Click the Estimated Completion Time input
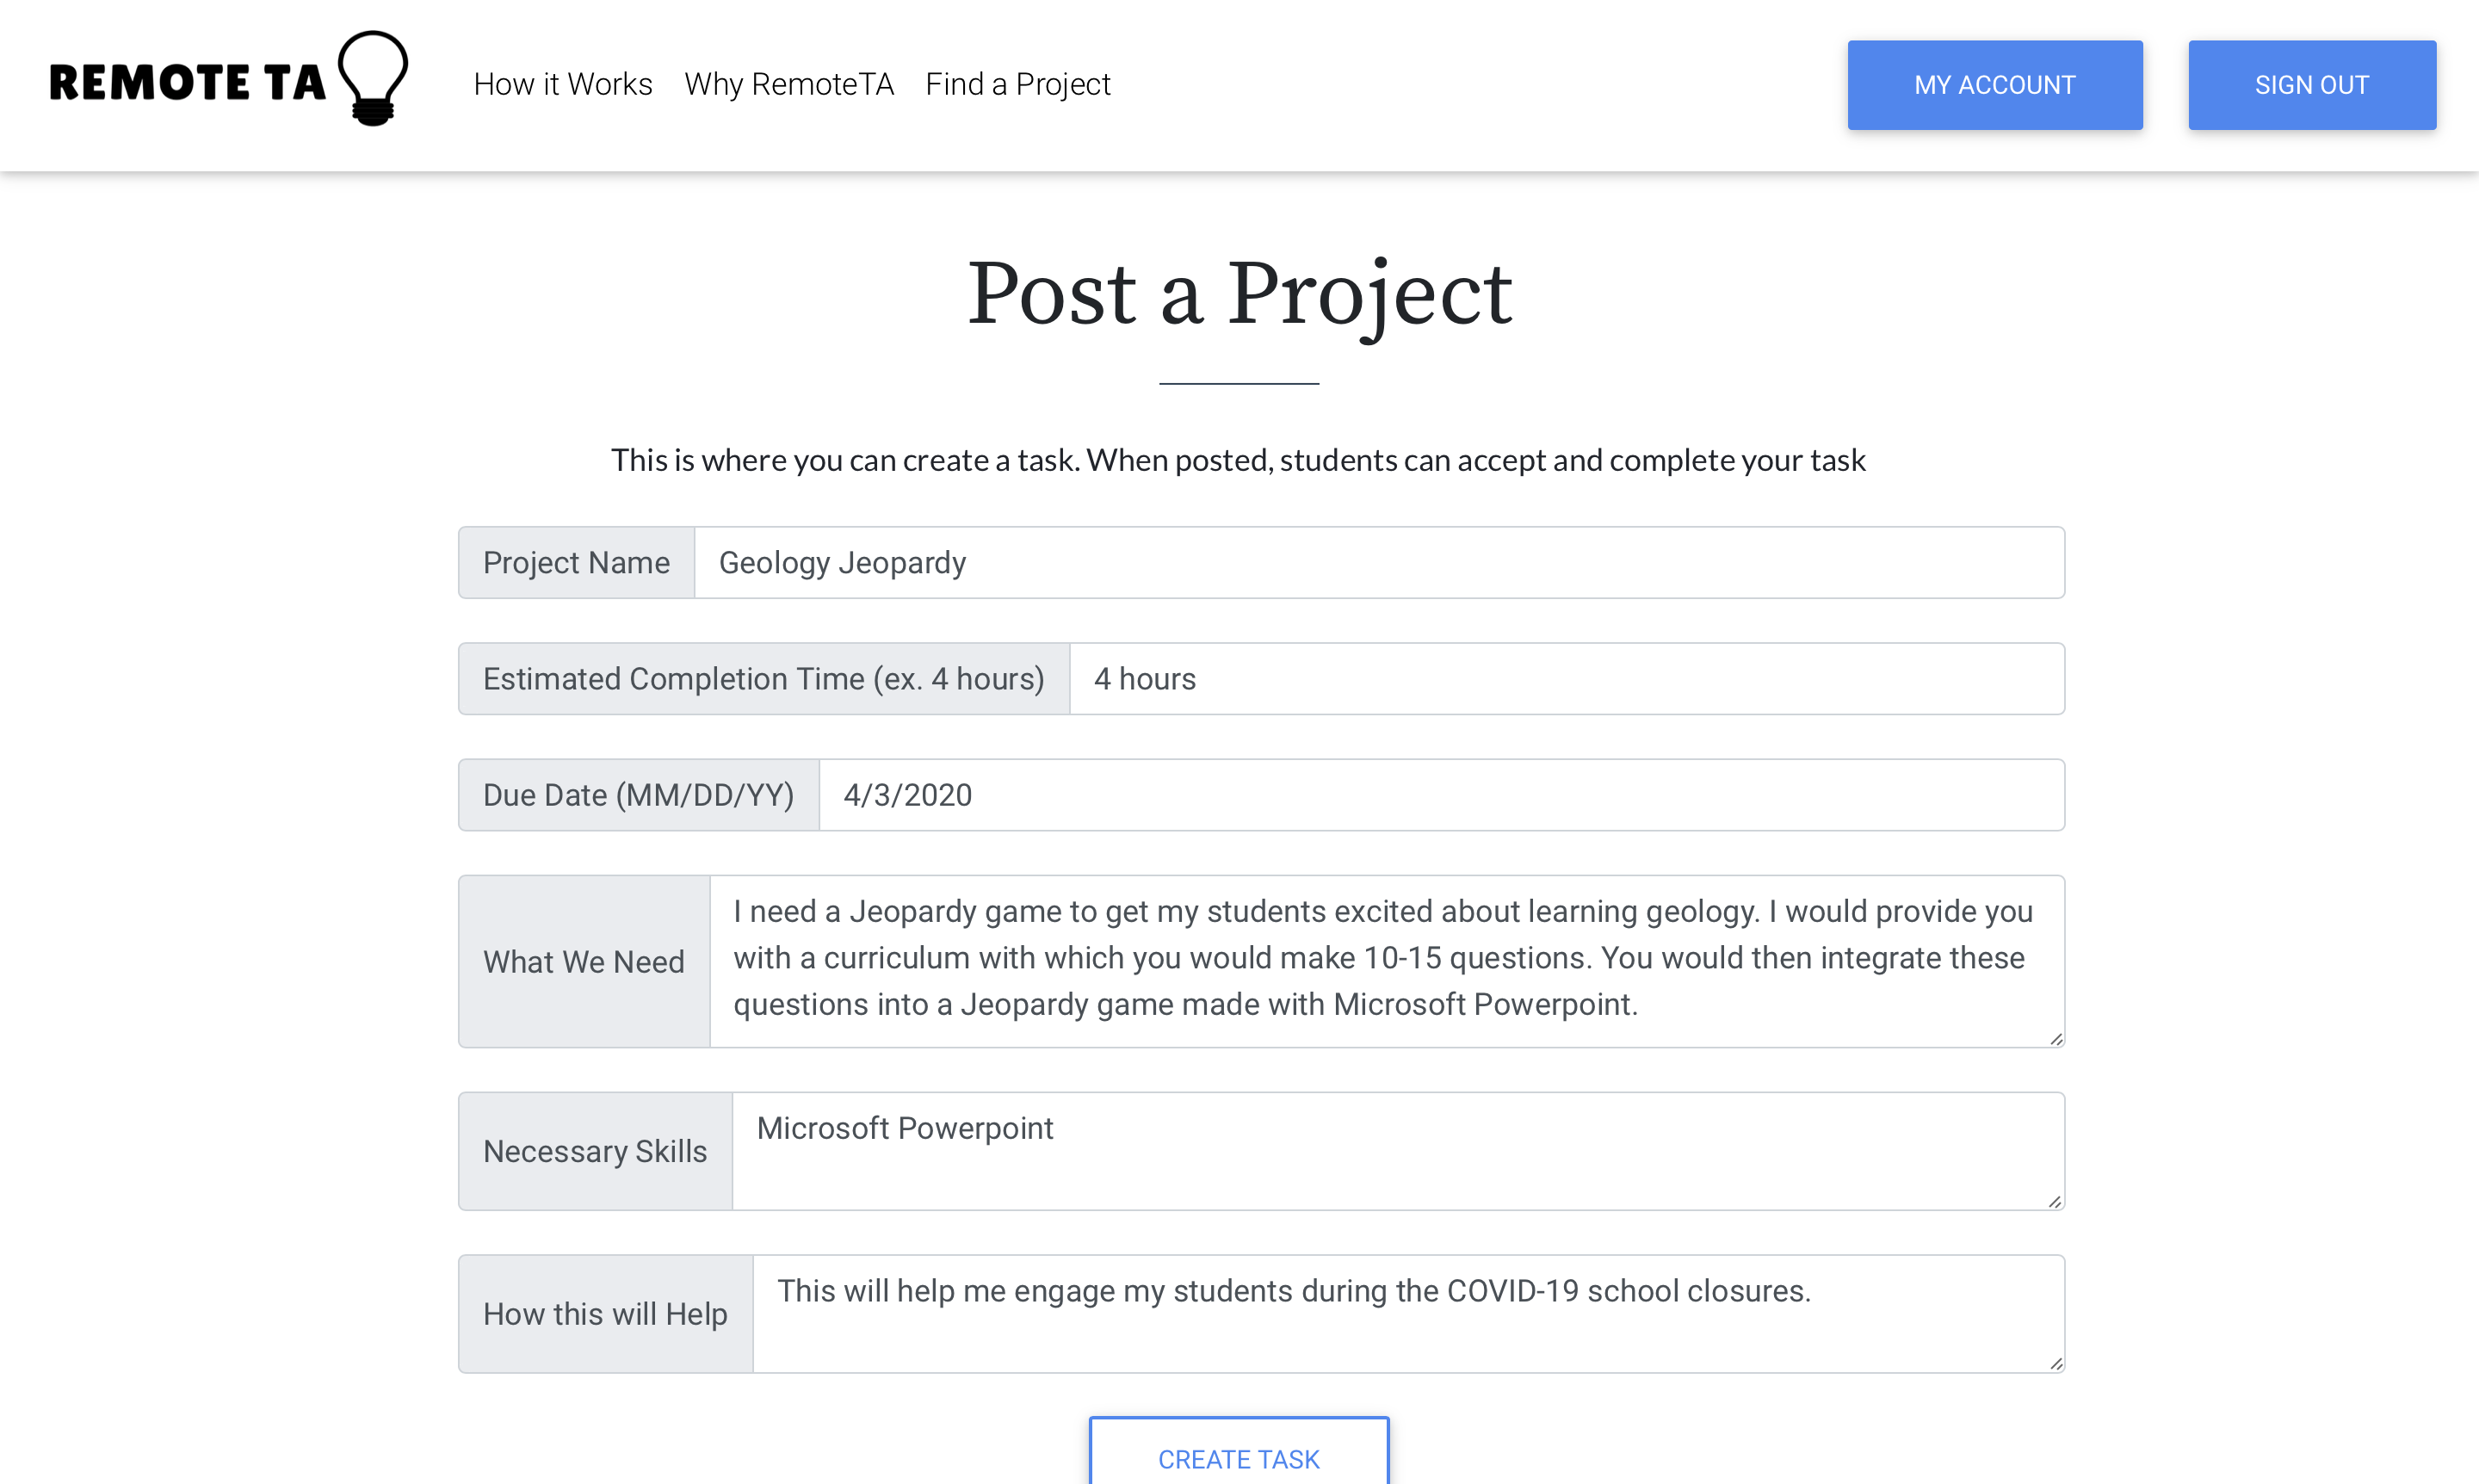This screenshot has height=1484, width=2479. [1567, 679]
